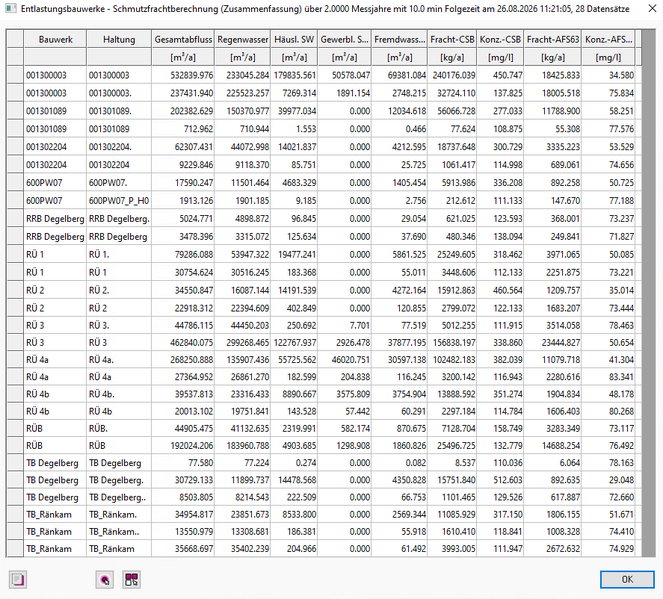Close the Entlastungsbauwerke dialog with the X
663x599 pixels.
click(x=652, y=8)
